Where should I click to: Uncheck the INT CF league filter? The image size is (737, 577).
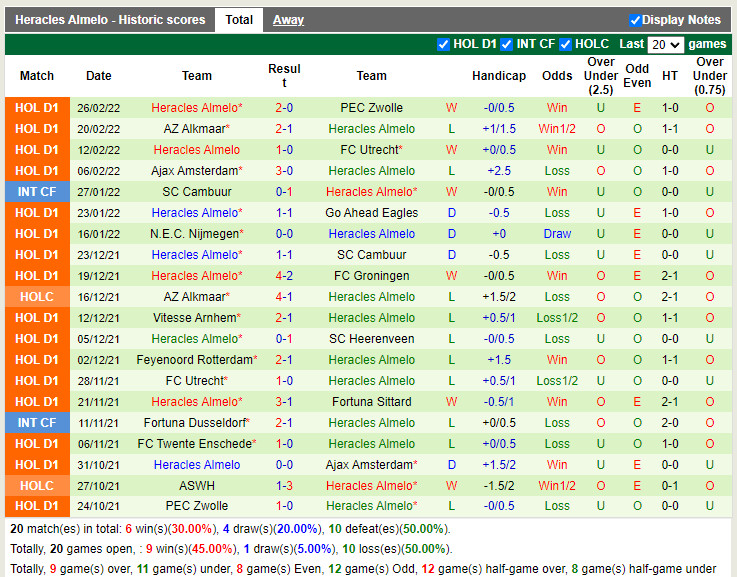coord(507,44)
